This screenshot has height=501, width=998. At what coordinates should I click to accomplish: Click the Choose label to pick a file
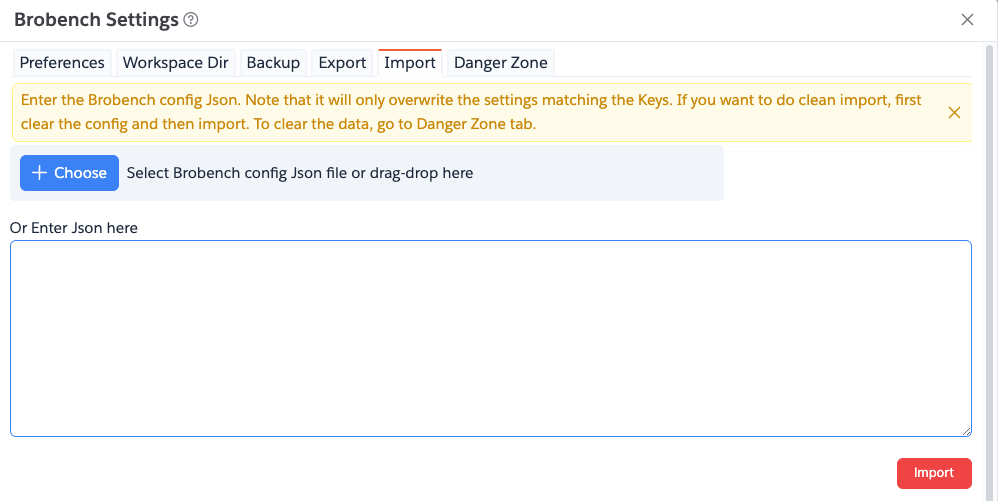[80, 173]
